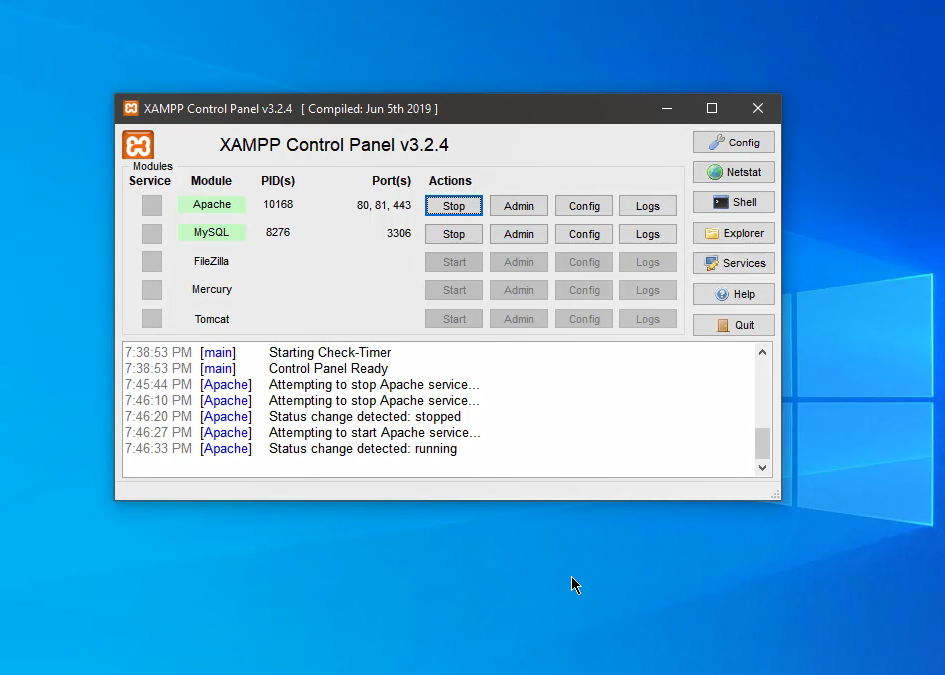This screenshot has height=675, width=945.
Task: Open Apache Config menu
Action: coord(584,206)
